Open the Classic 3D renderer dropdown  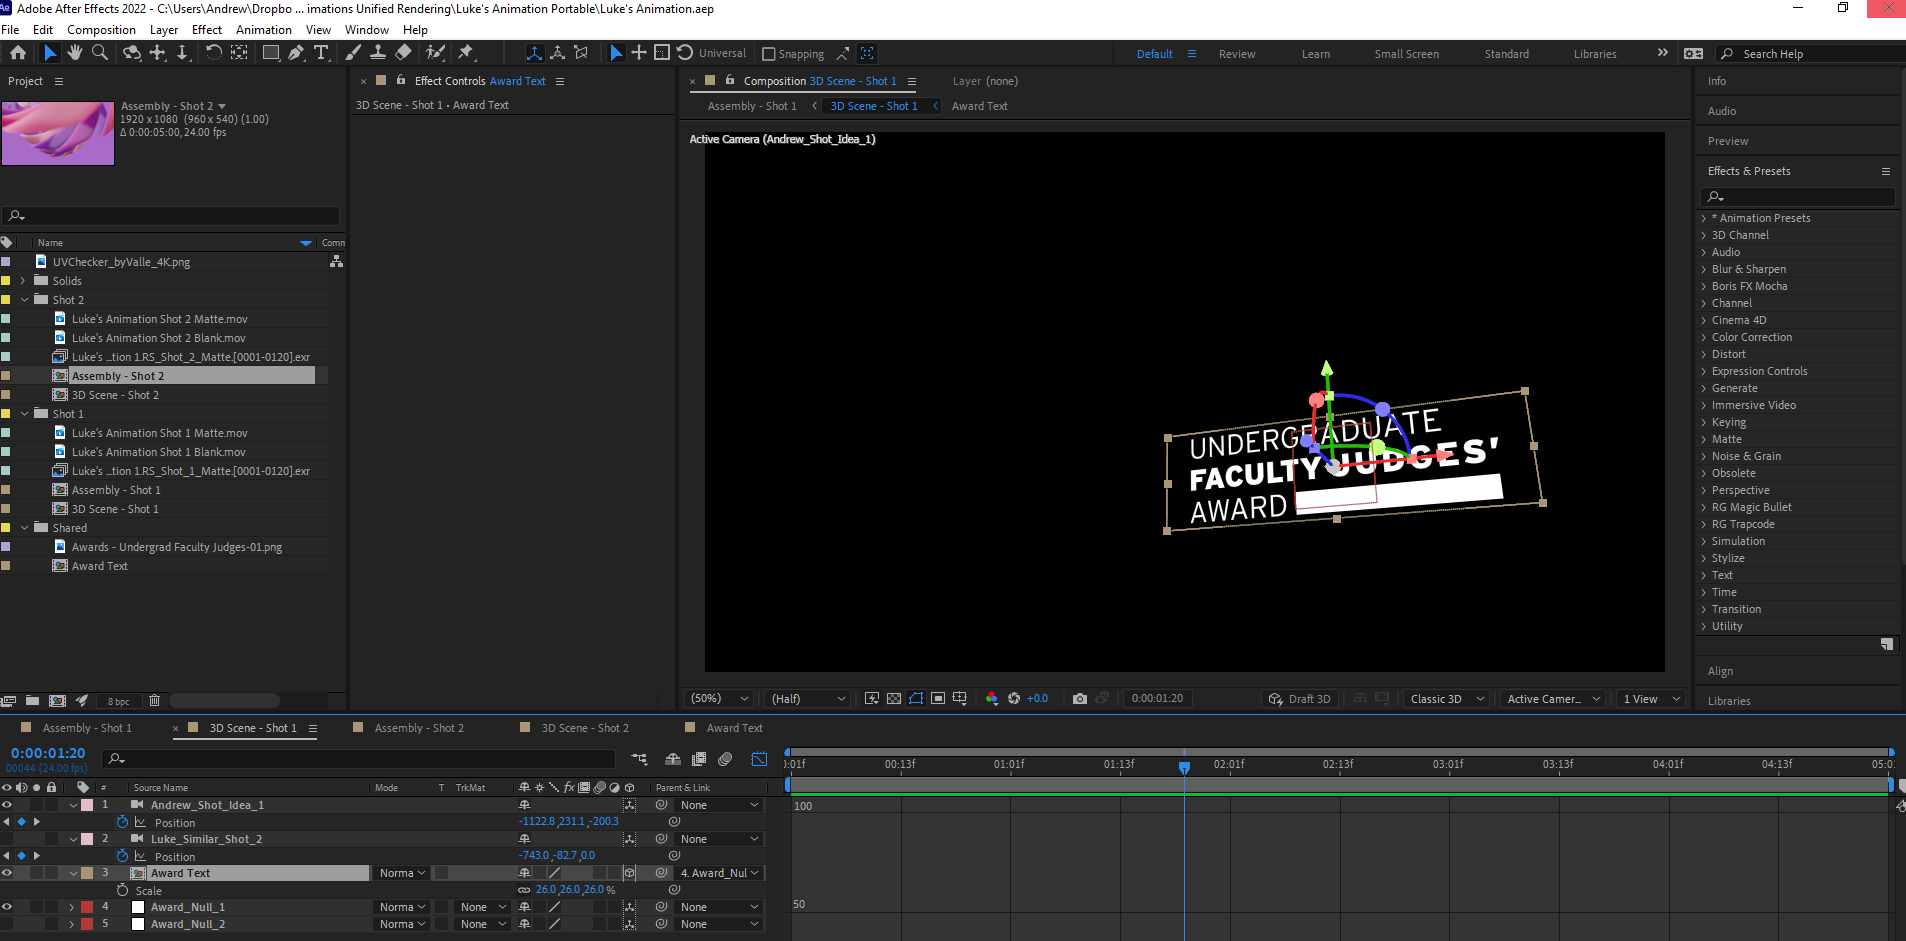coord(1446,699)
